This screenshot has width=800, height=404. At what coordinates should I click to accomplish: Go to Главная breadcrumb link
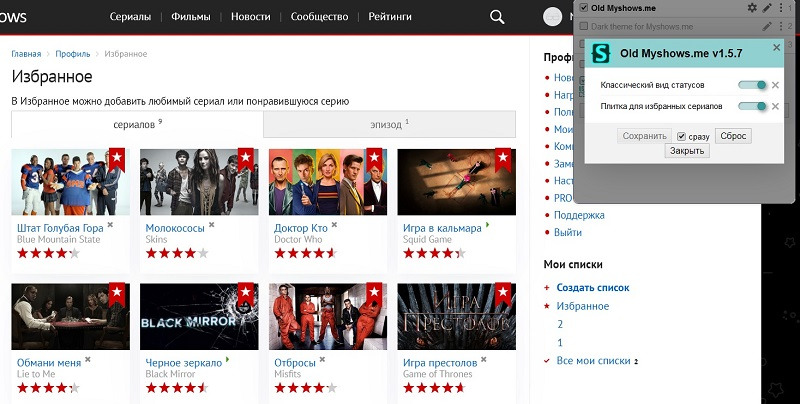(x=26, y=54)
